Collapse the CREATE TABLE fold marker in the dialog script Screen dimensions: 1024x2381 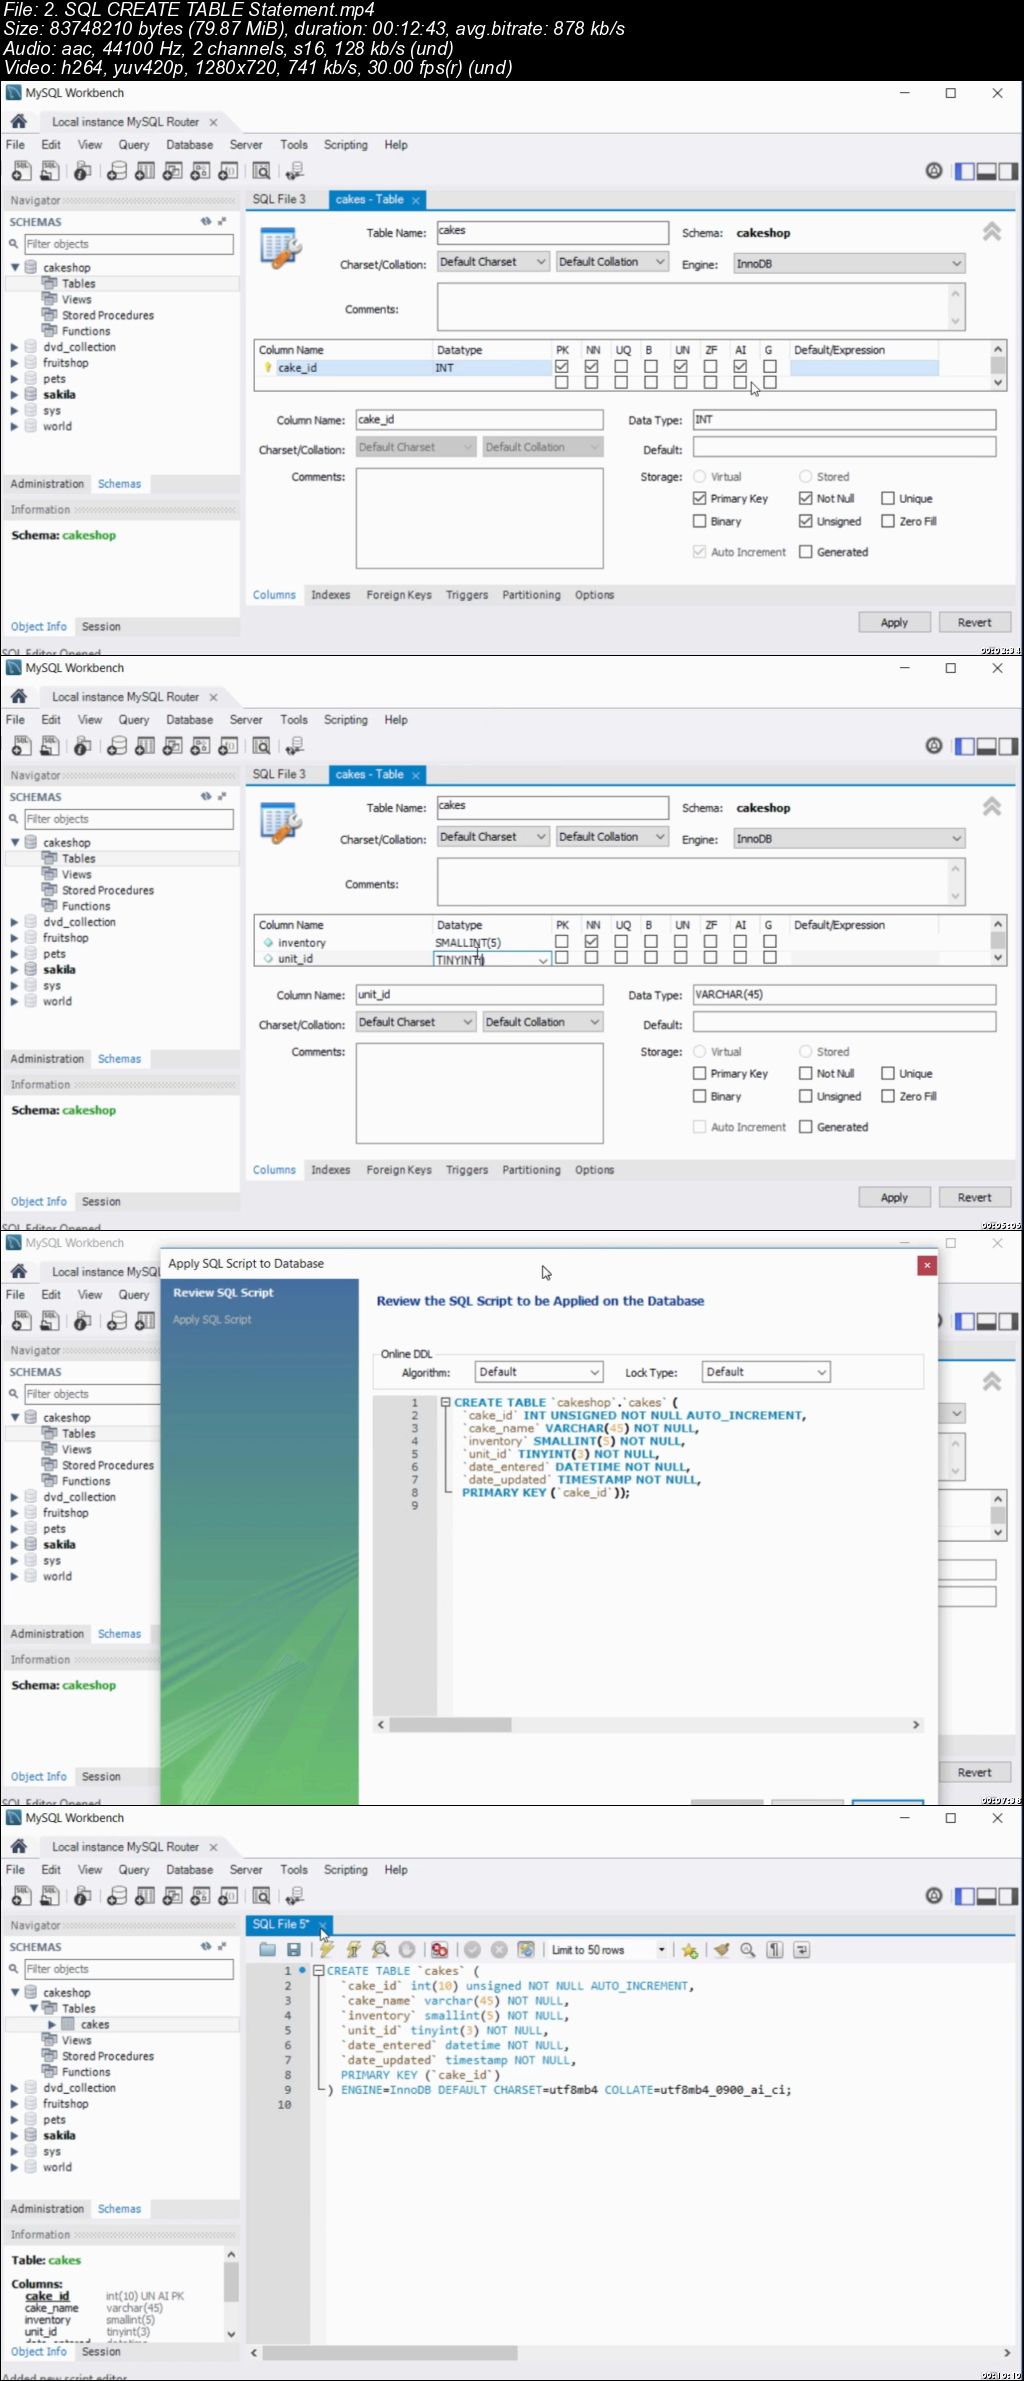[445, 1402]
